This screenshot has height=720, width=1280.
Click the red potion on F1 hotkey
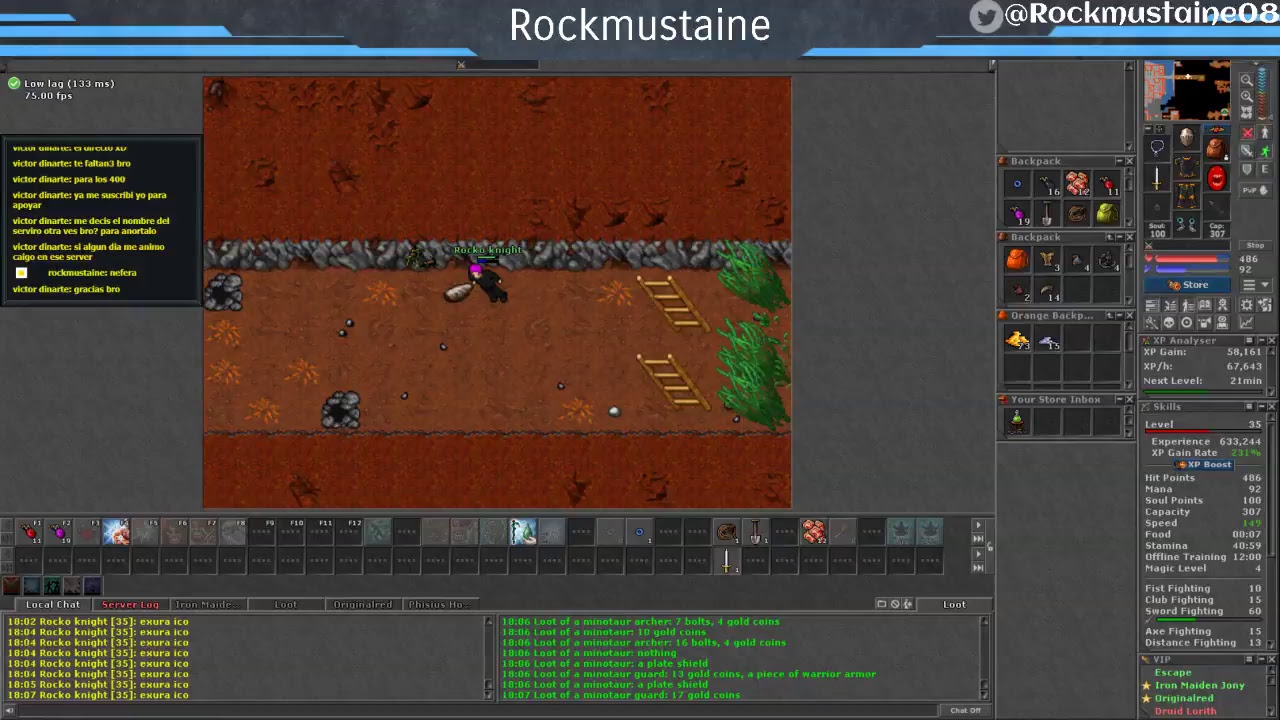[x=30, y=532]
